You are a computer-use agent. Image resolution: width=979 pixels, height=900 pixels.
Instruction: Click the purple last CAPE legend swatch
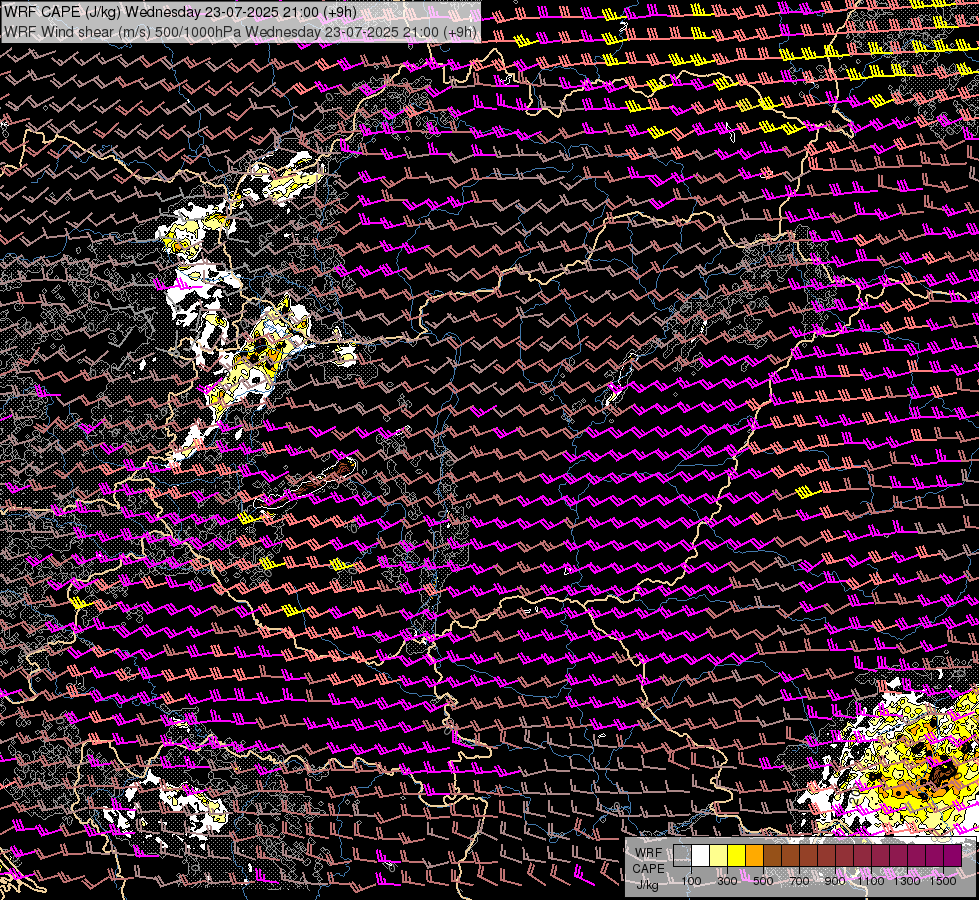point(953,856)
